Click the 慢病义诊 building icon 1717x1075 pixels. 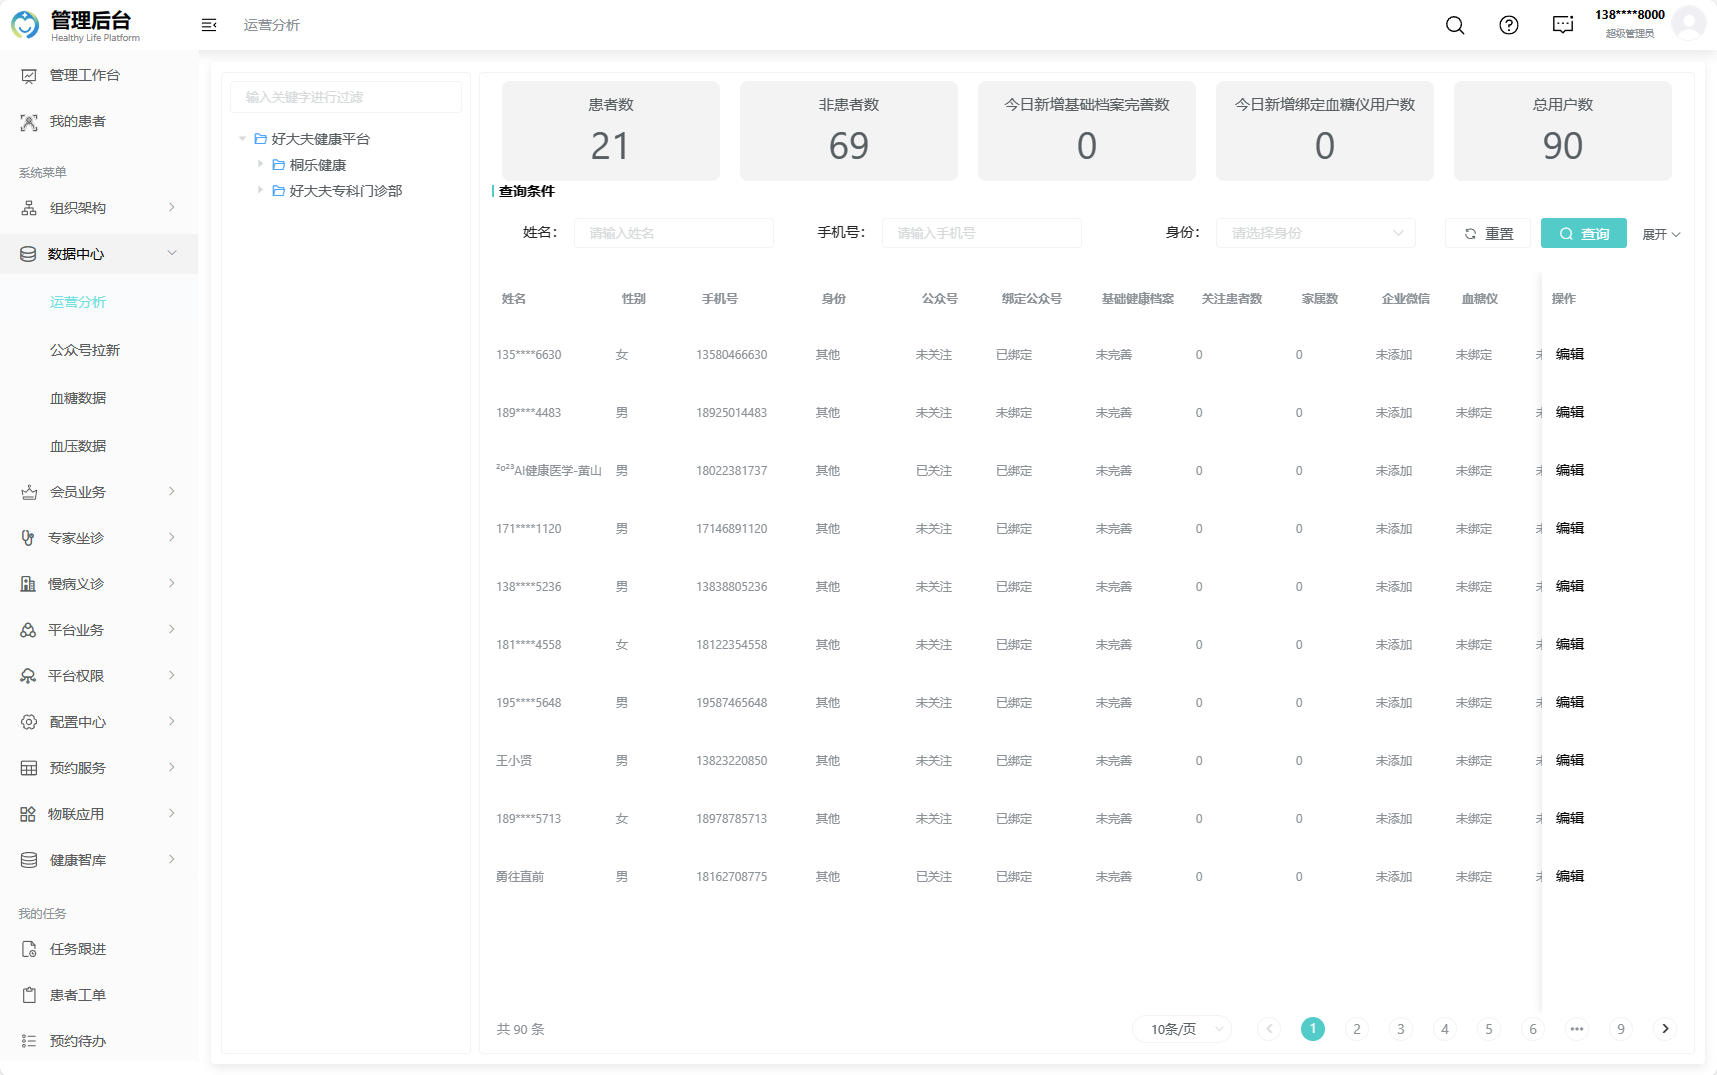(28, 584)
